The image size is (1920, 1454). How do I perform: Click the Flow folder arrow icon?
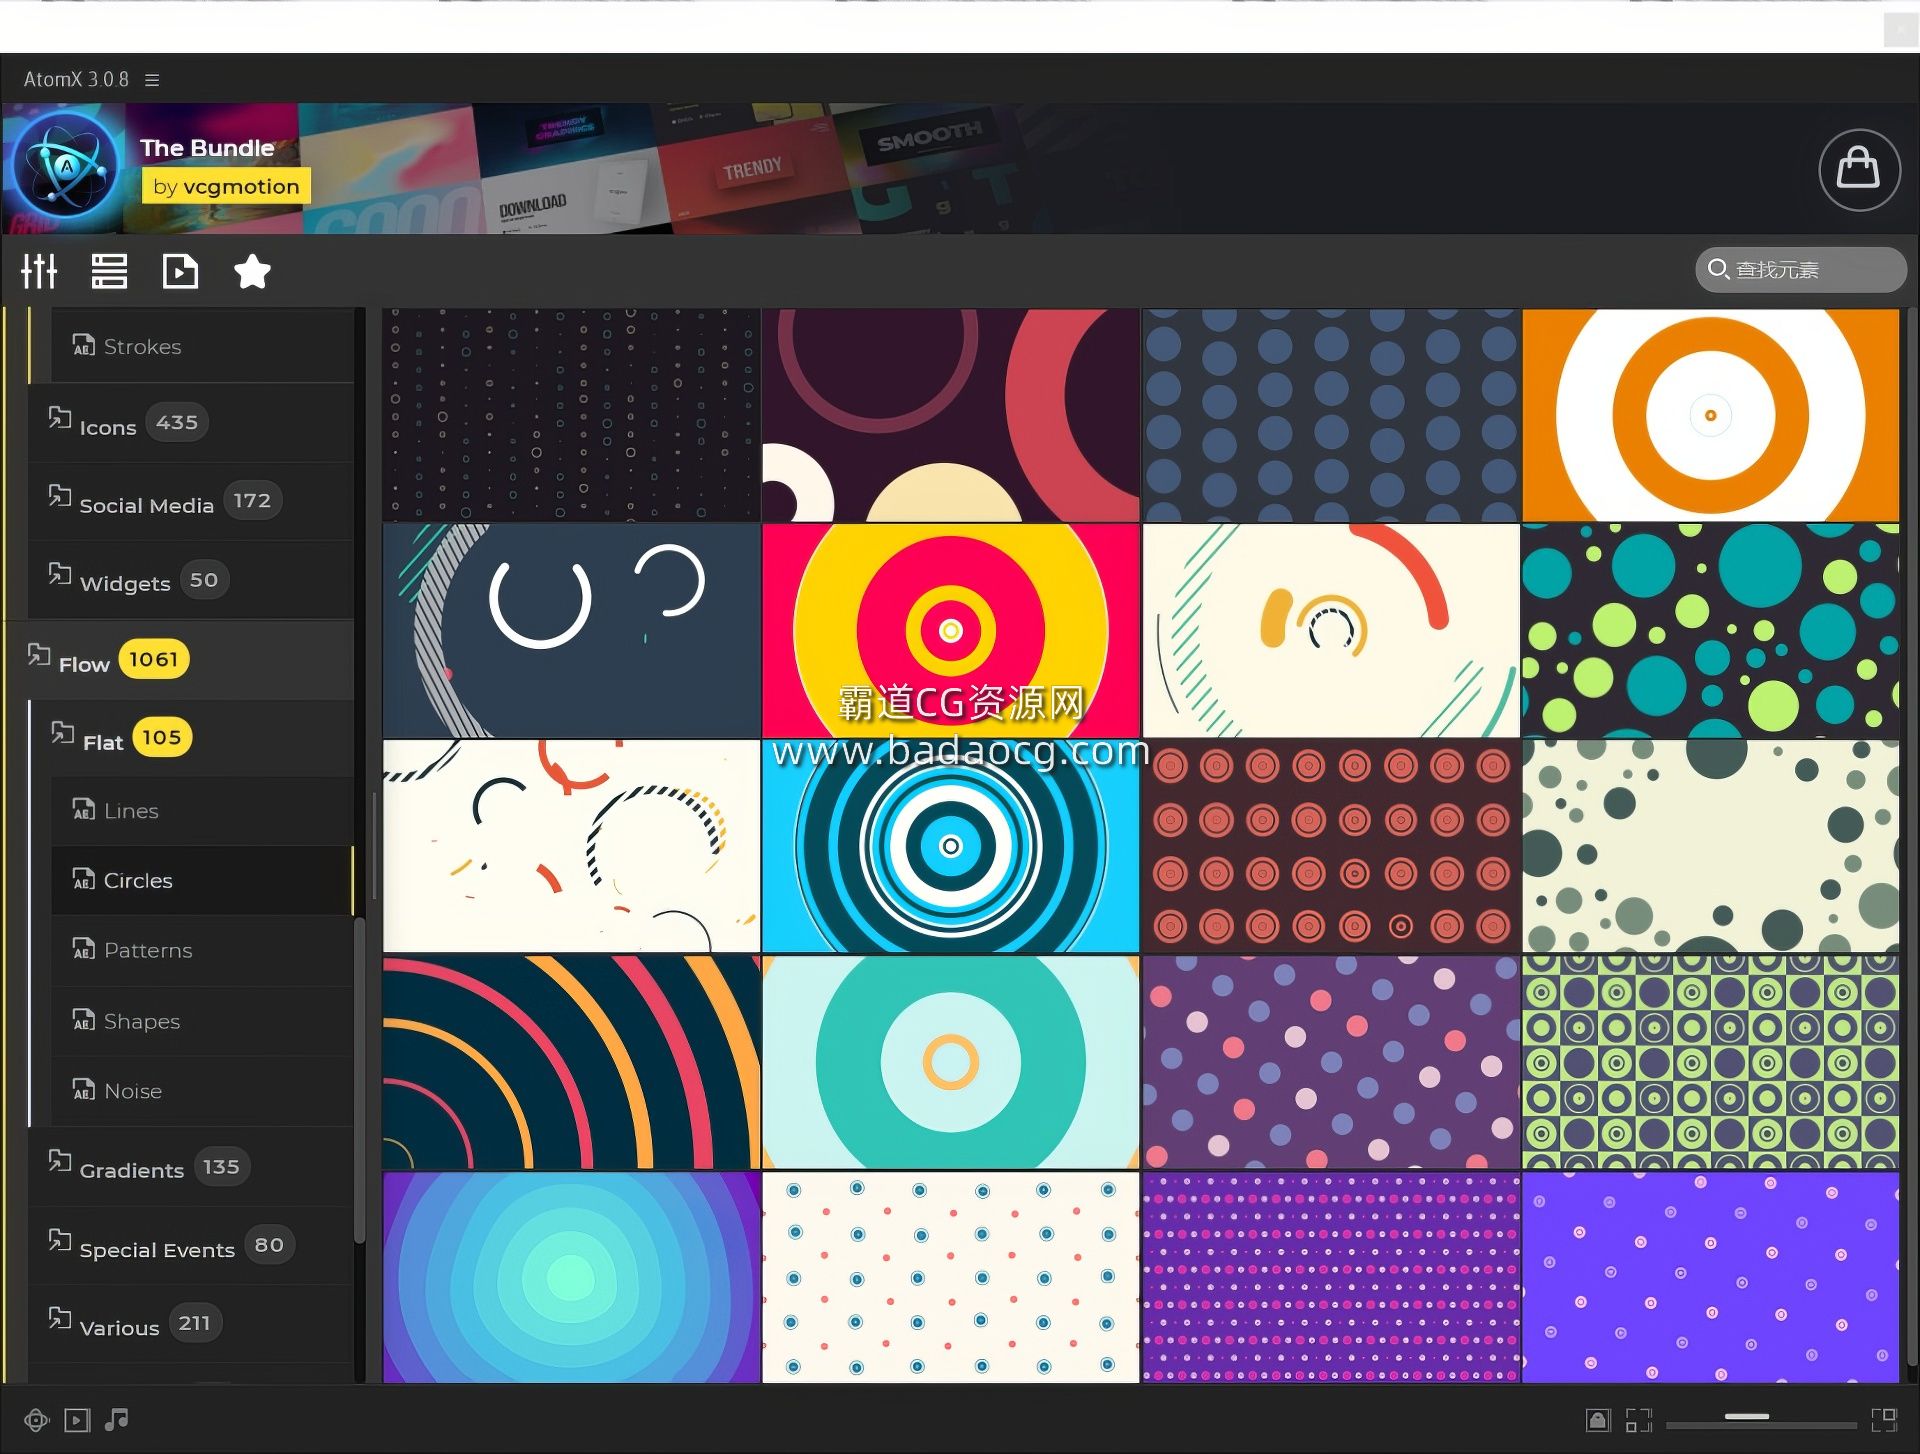(39, 655)
